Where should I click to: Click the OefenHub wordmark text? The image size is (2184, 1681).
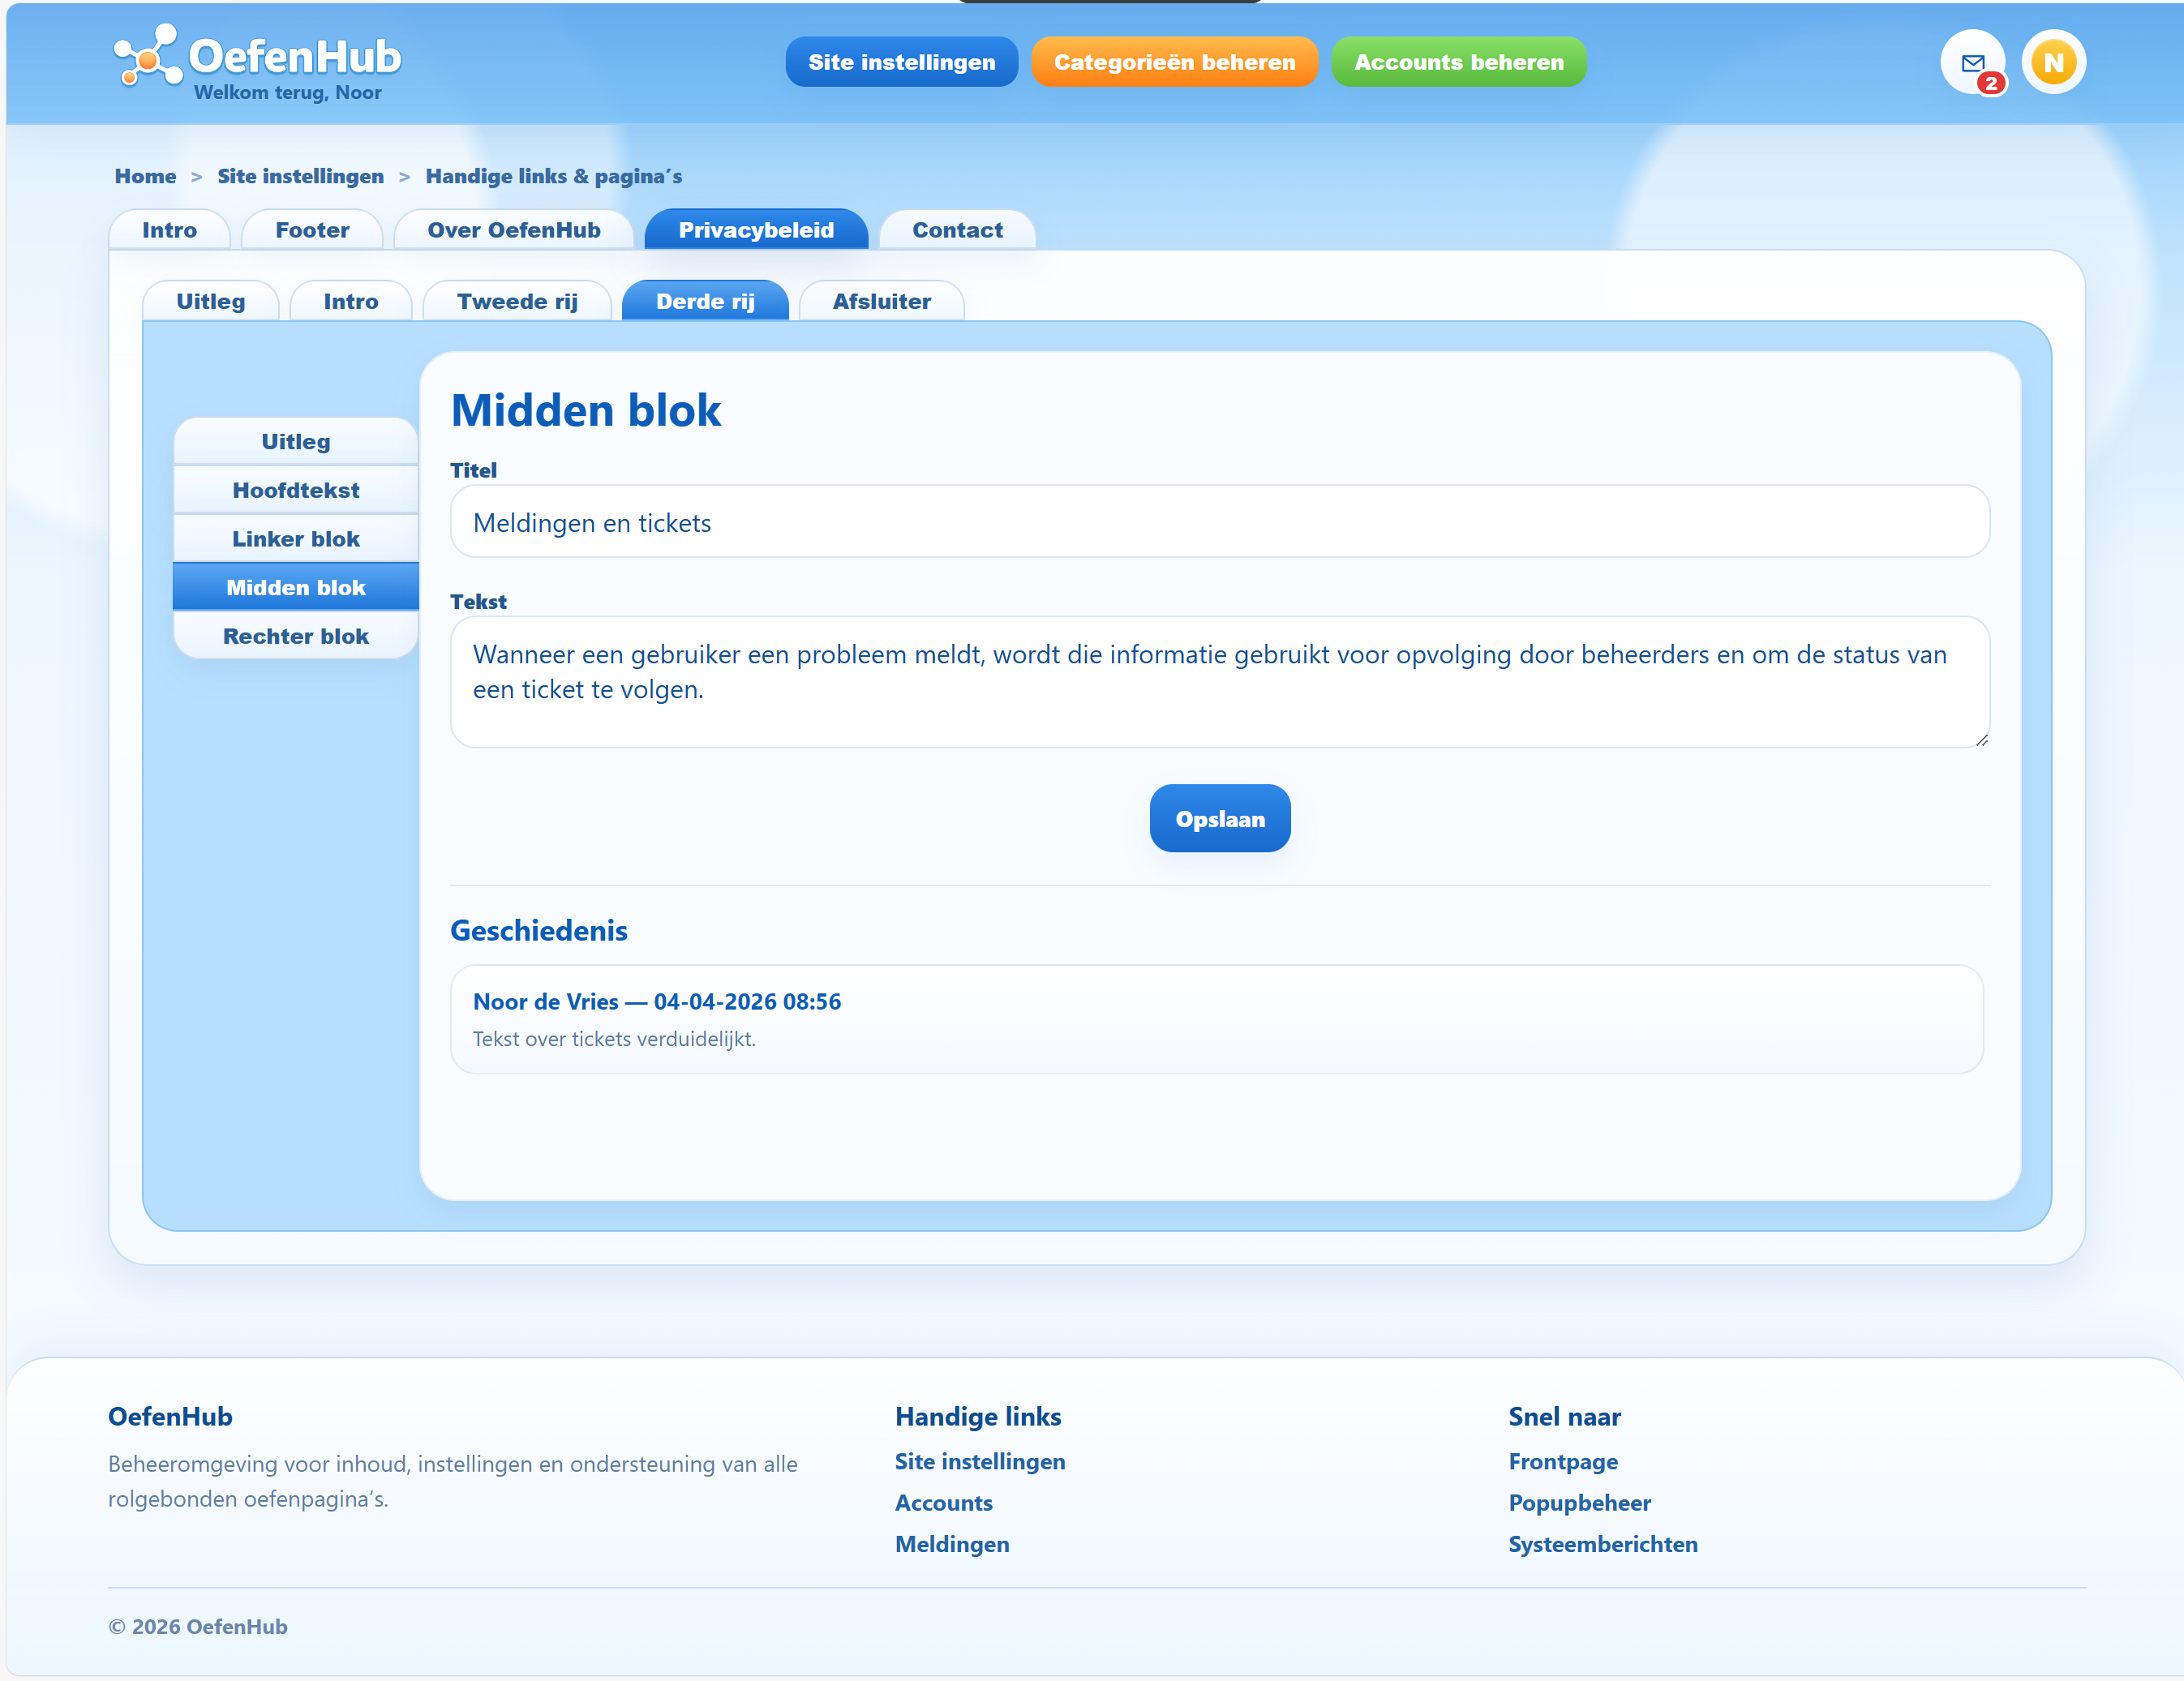coord(294,56)
